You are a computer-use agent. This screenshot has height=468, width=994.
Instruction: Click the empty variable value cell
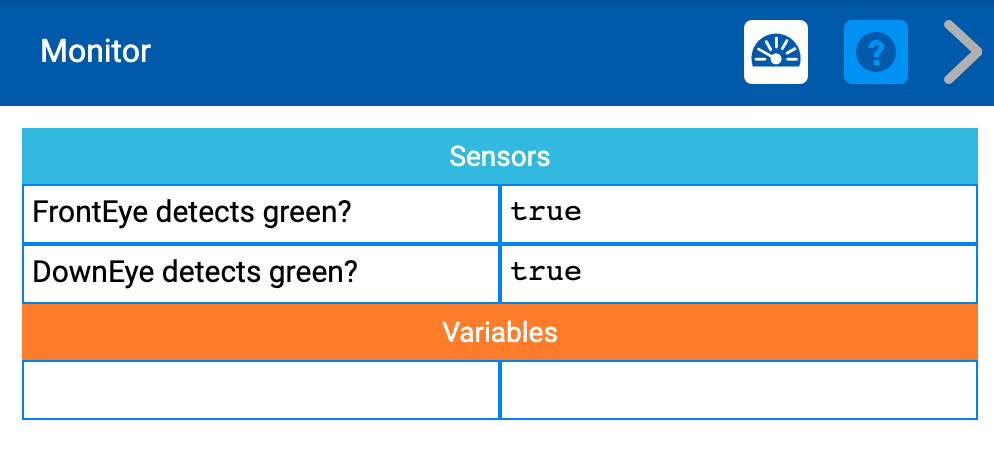coord(738,390)
